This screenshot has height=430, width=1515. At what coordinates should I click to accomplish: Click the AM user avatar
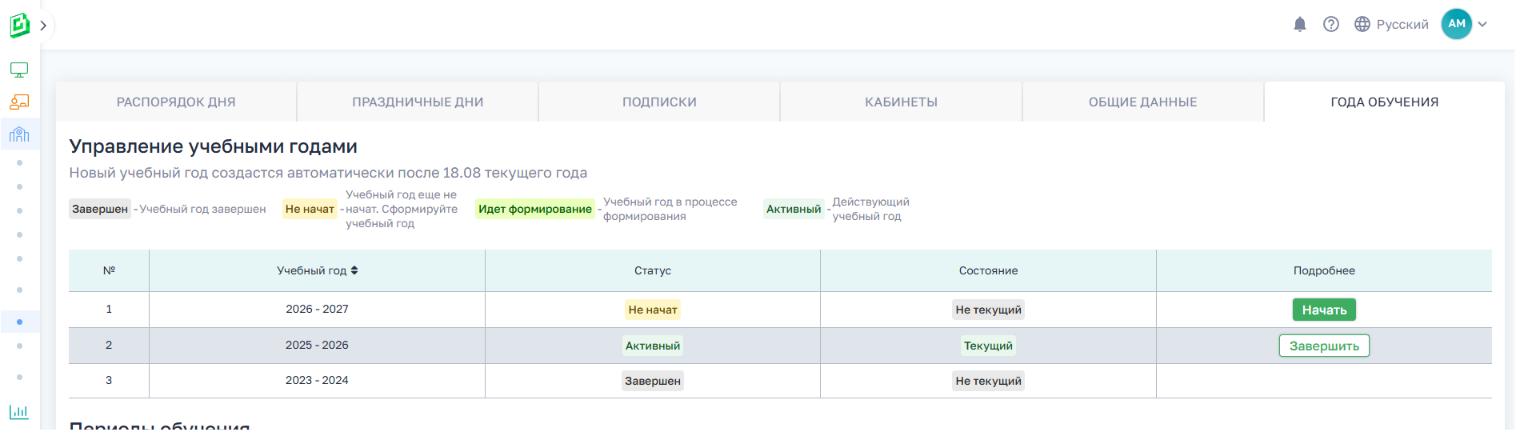click(1456, 24)
